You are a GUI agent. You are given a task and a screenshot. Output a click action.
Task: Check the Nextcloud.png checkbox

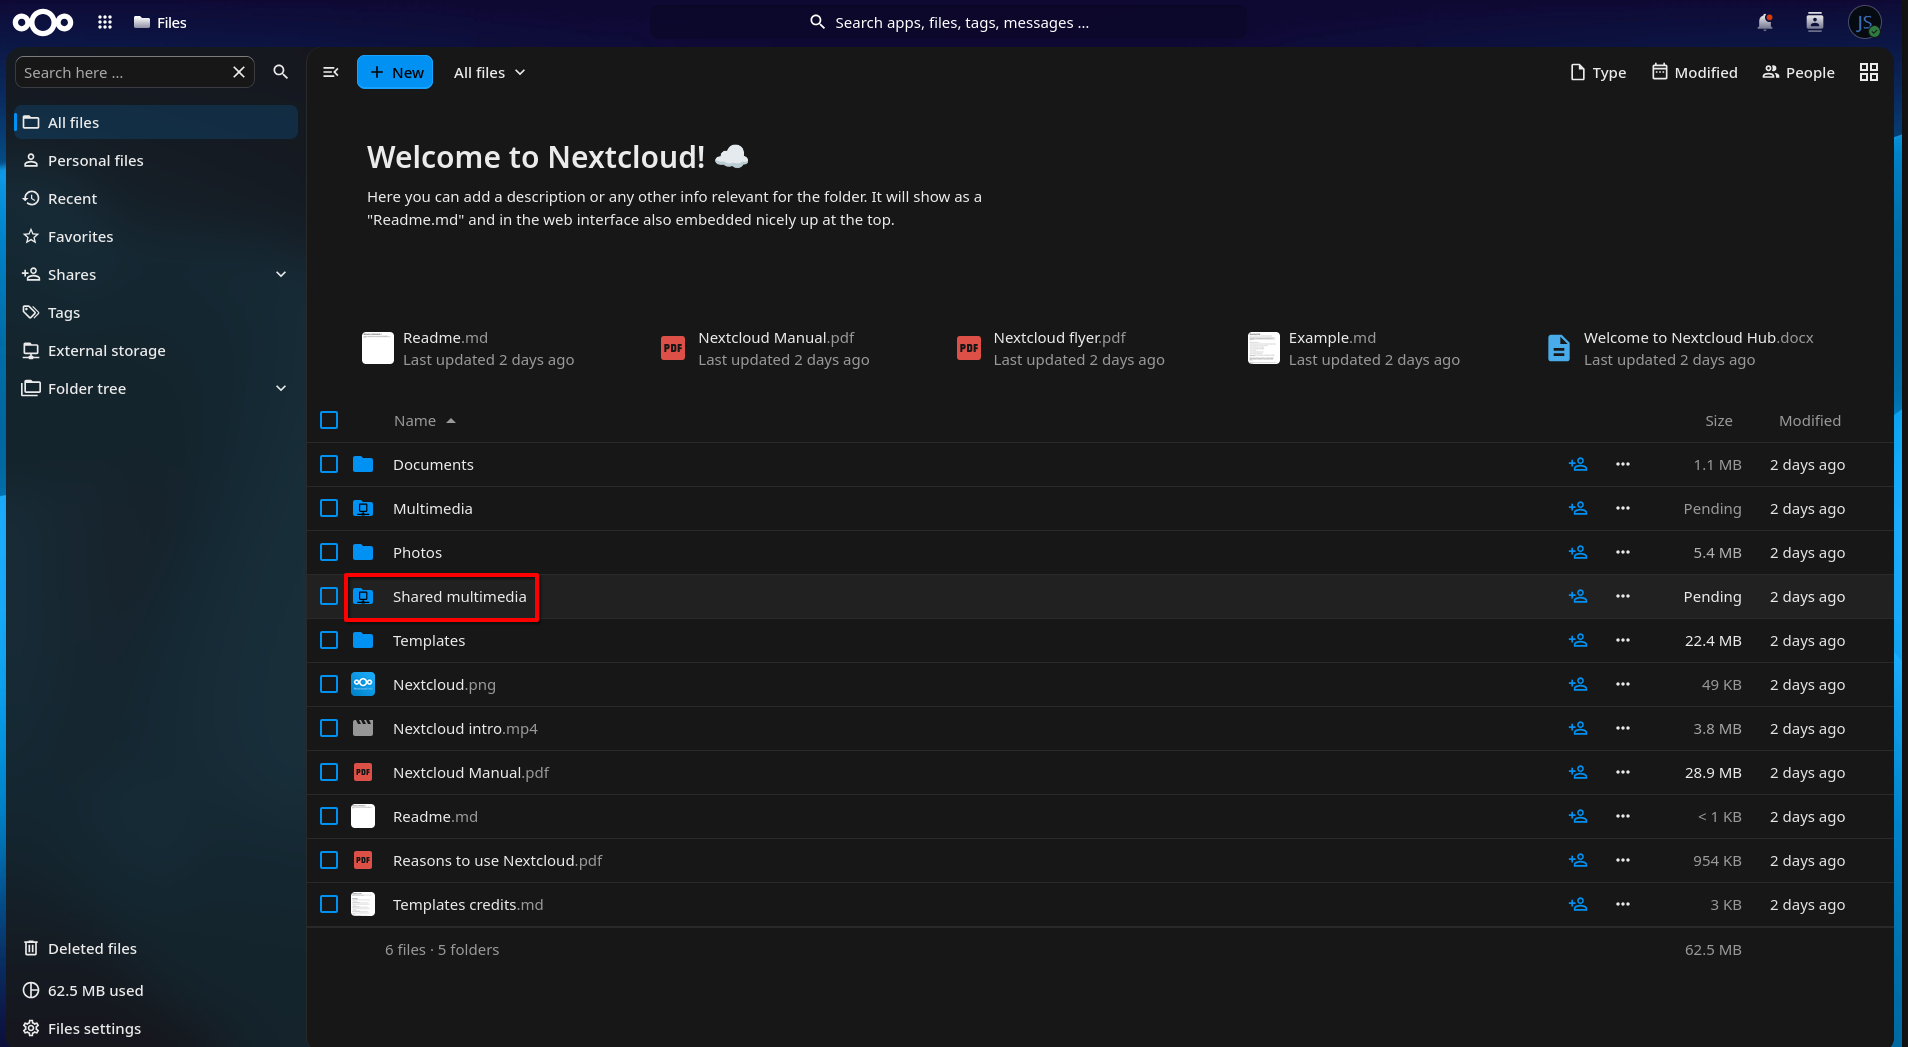point(329,684)
